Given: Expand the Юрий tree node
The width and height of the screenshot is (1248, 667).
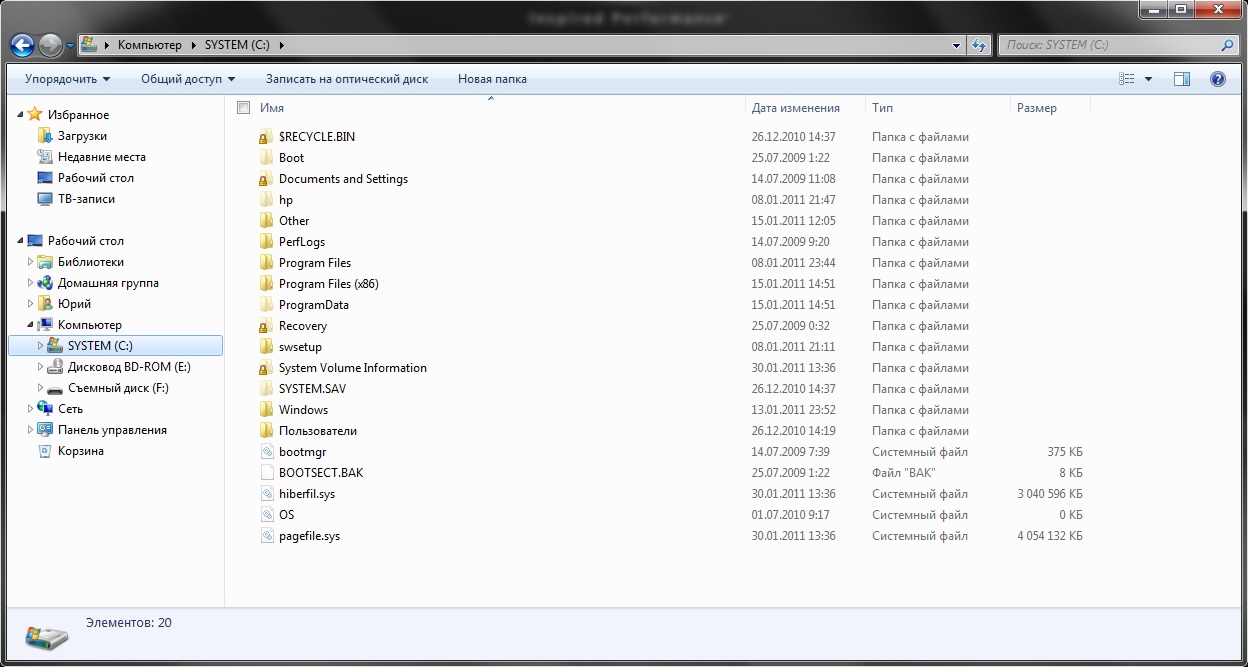Looking at the screenshot, I should pos(31,304).
